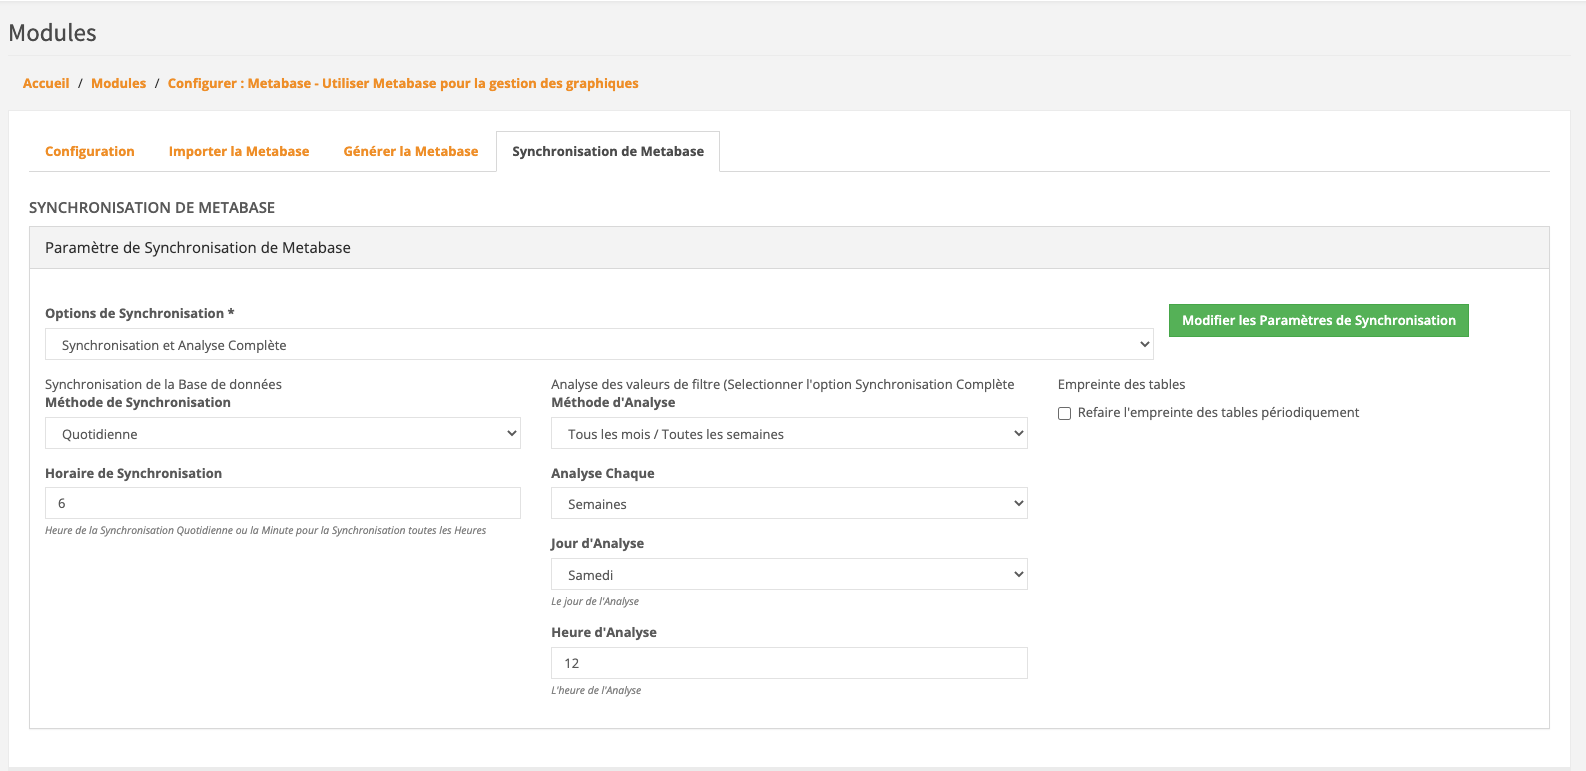Expand Analyse Chaque dropdown showing Semaines
This screenshot has width=1586, height=771.
click(x=789, y=503)
